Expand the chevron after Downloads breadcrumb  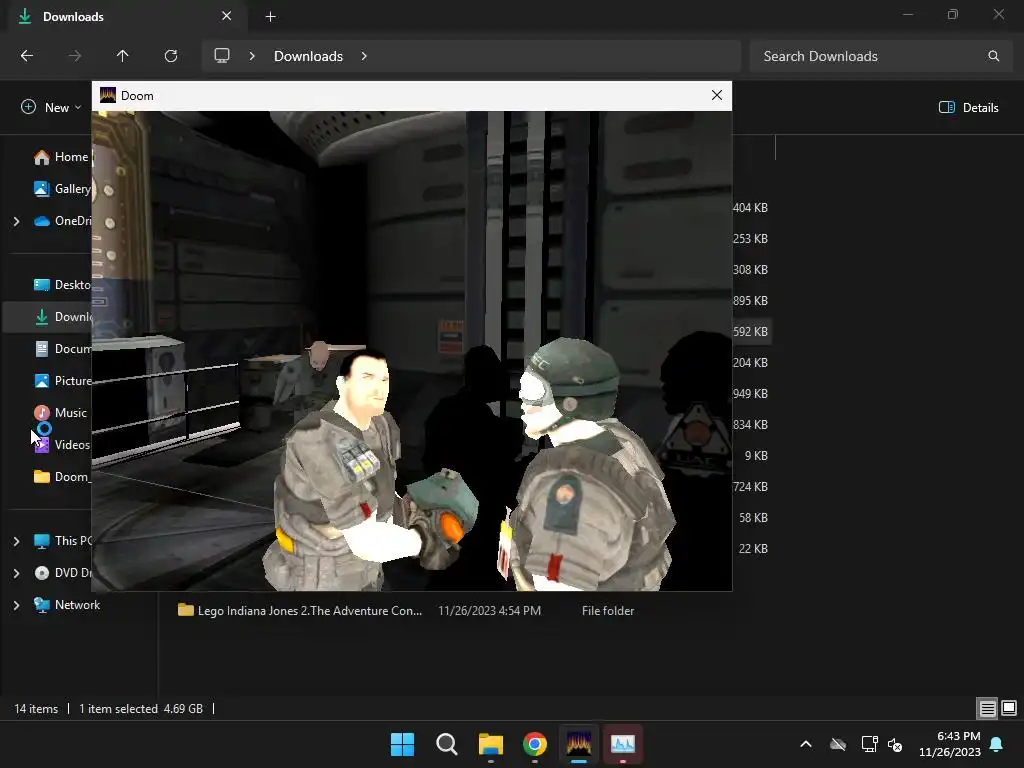point(364,56)
